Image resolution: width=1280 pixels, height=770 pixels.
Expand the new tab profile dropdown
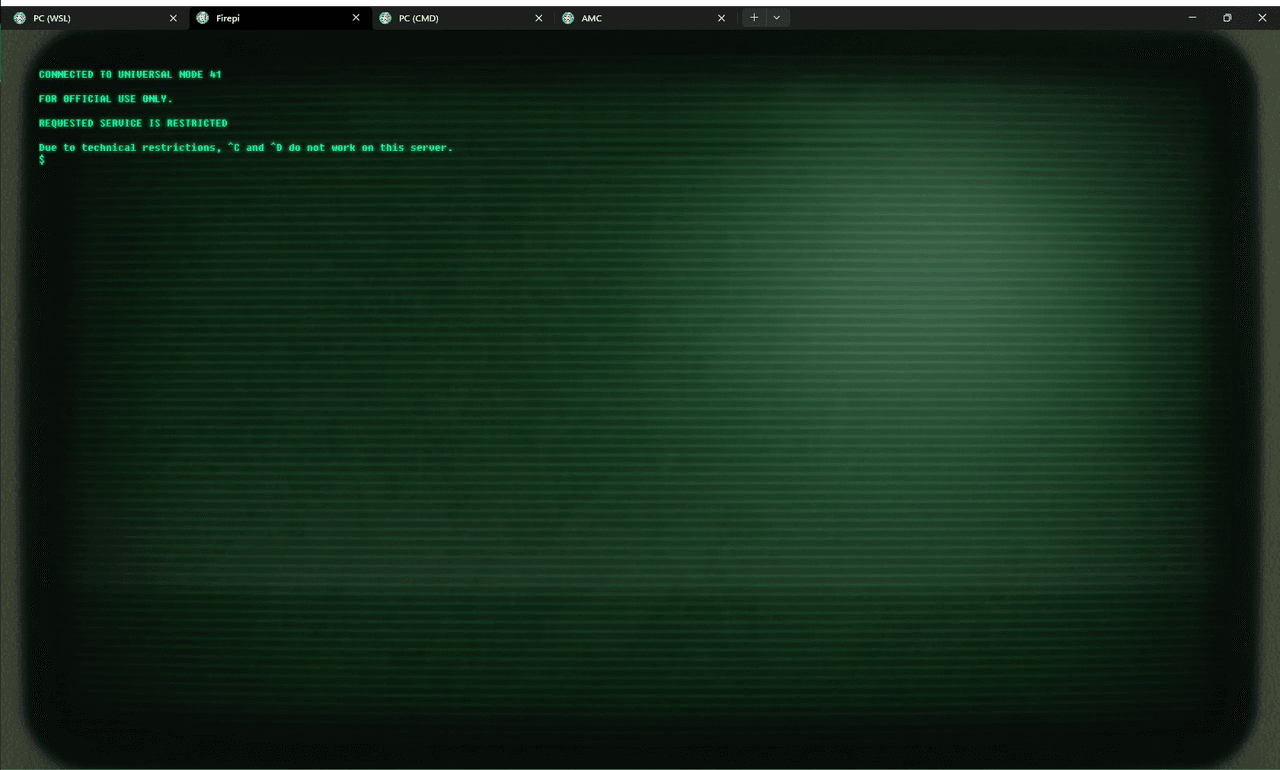click(777, 18)
